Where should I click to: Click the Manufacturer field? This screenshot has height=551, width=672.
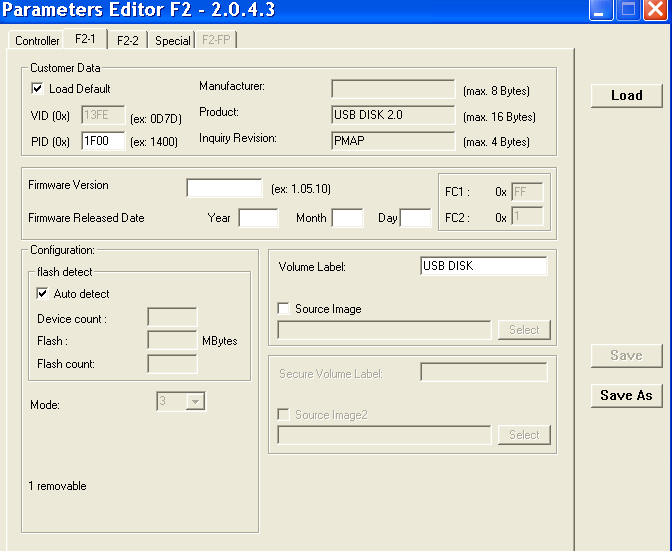point(392,89)
